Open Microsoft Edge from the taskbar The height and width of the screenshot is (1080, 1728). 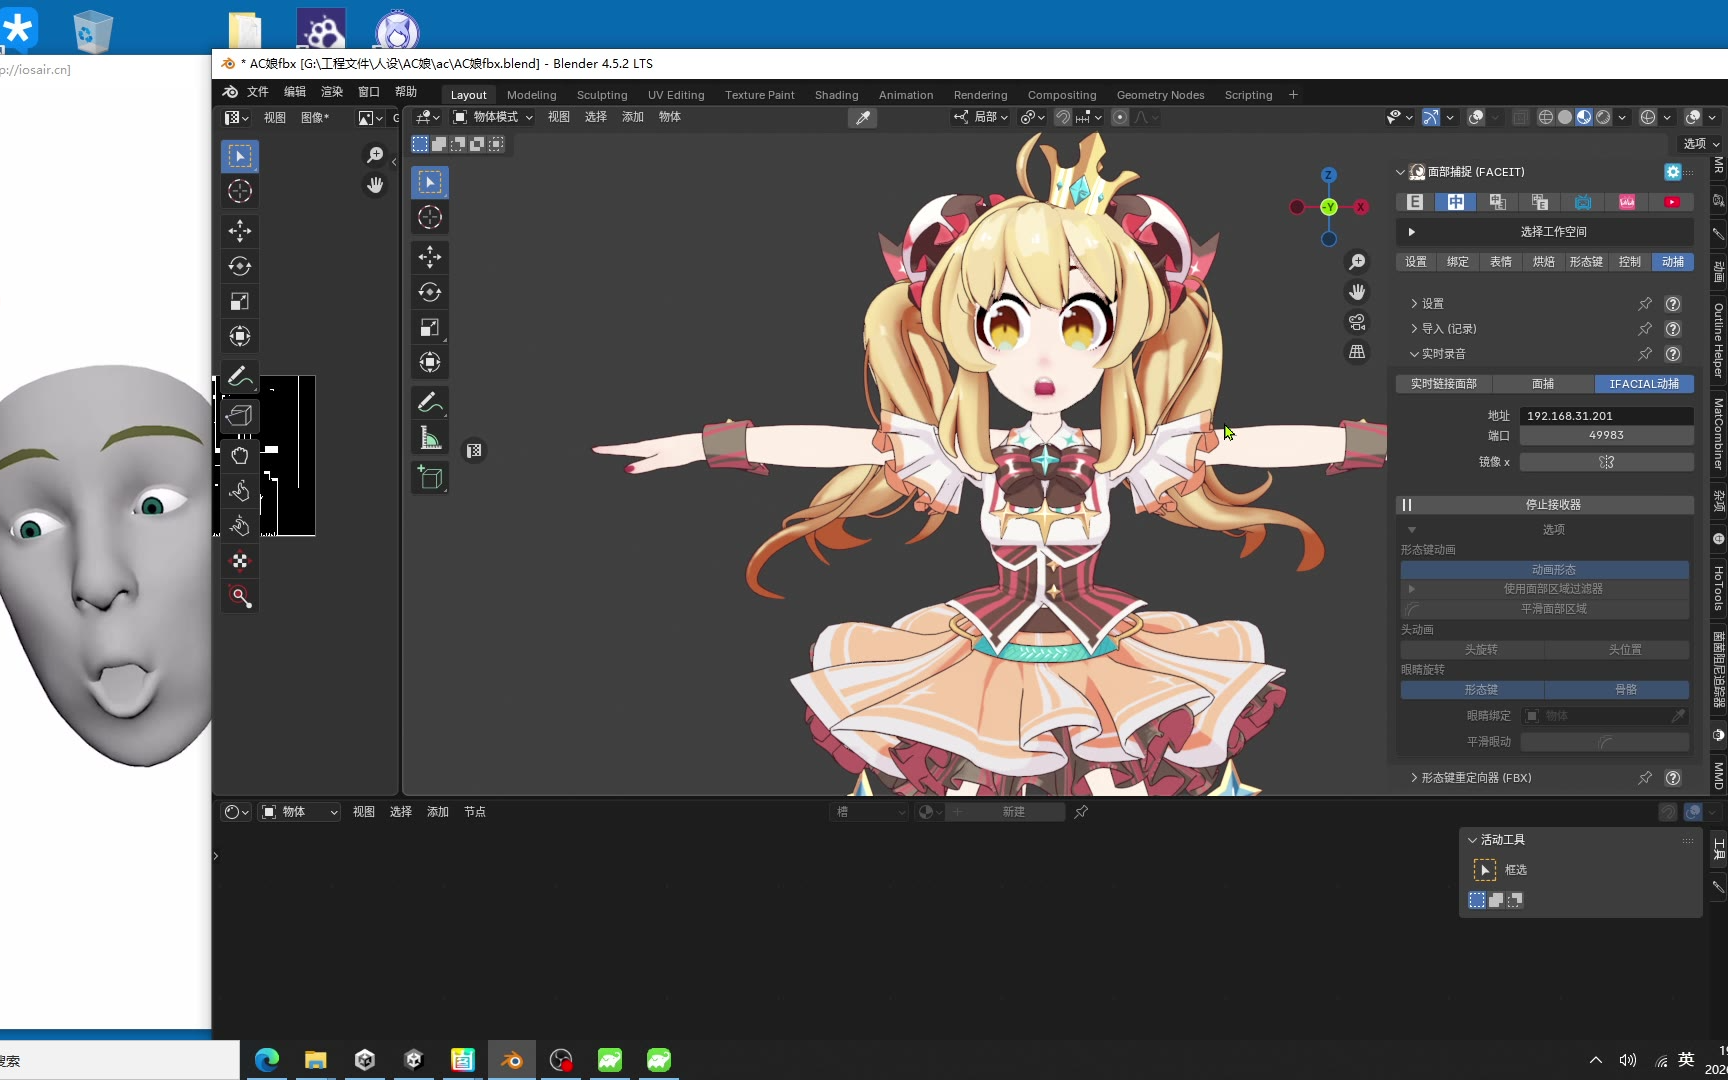pos(267,1060)
